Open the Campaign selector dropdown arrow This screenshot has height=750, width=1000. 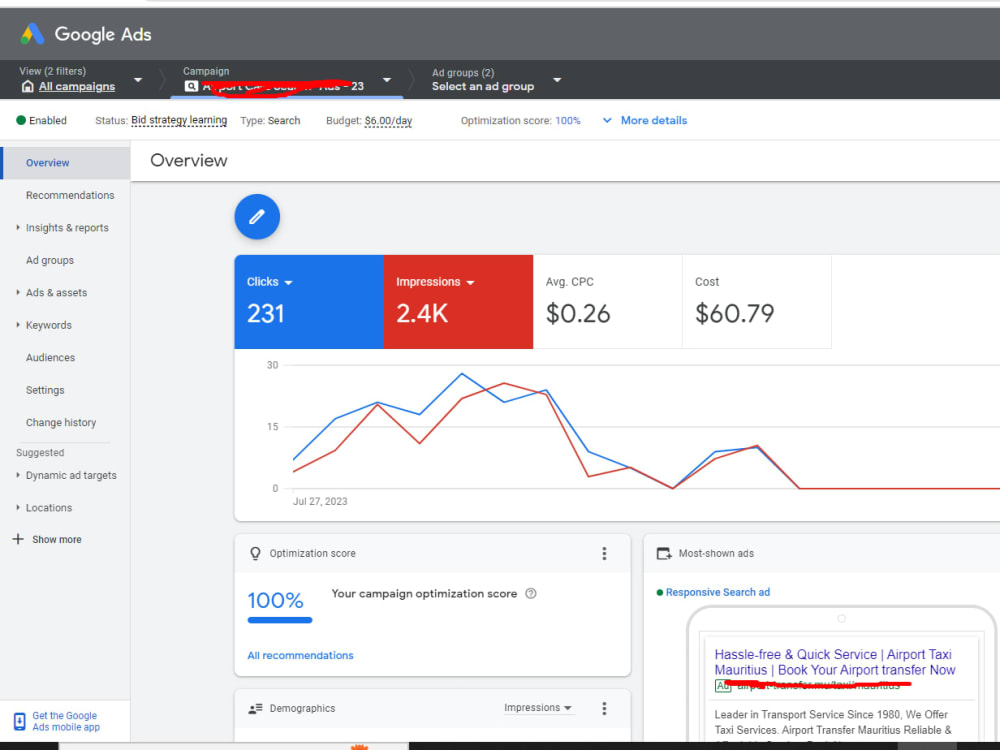(386, 80)
